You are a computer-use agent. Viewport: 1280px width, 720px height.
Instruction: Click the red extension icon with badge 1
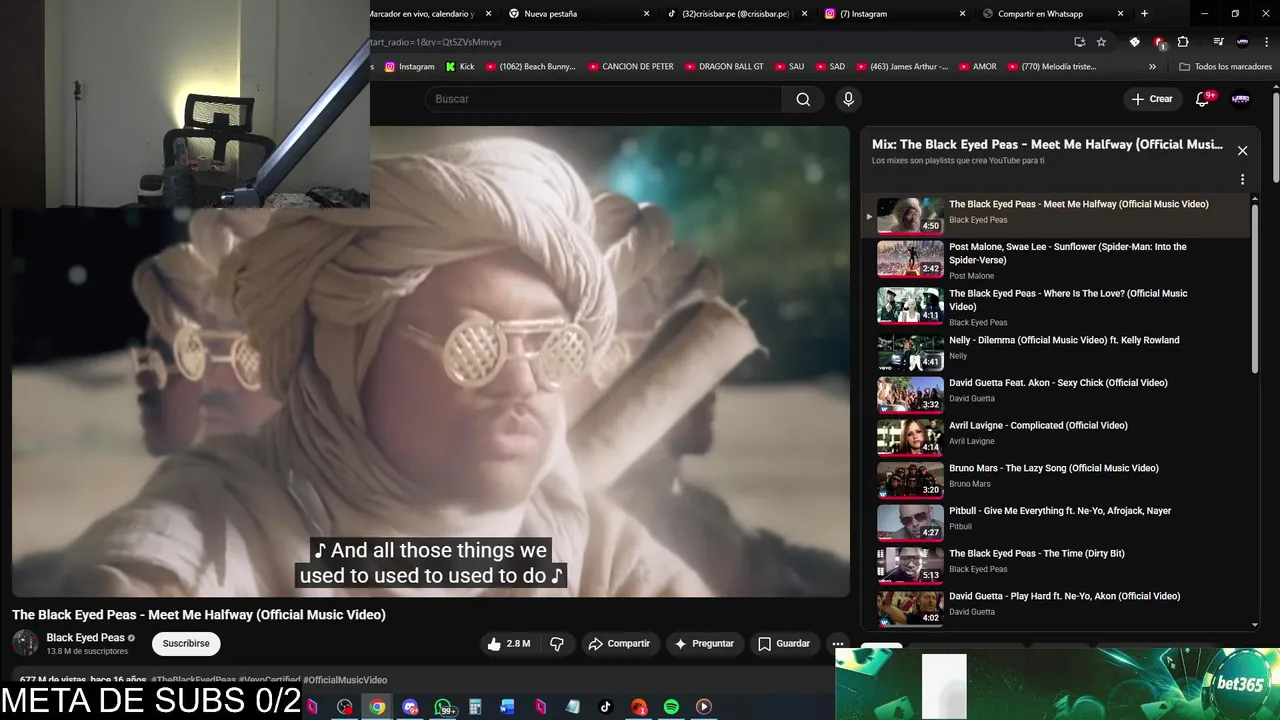(1159, 42)
